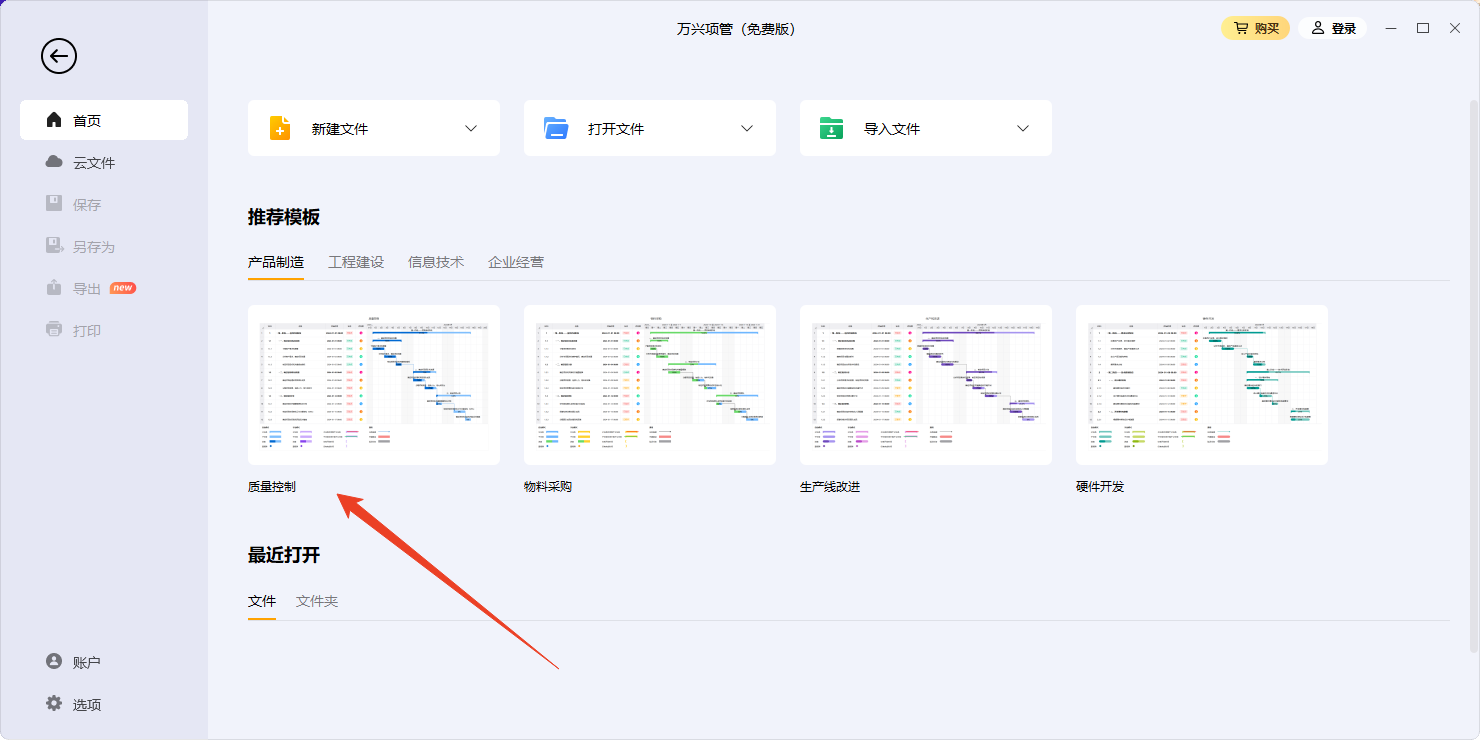Expand the 导入文件 dropdown arrow
Screen dimensions: 1480x740
[1023, 128]
